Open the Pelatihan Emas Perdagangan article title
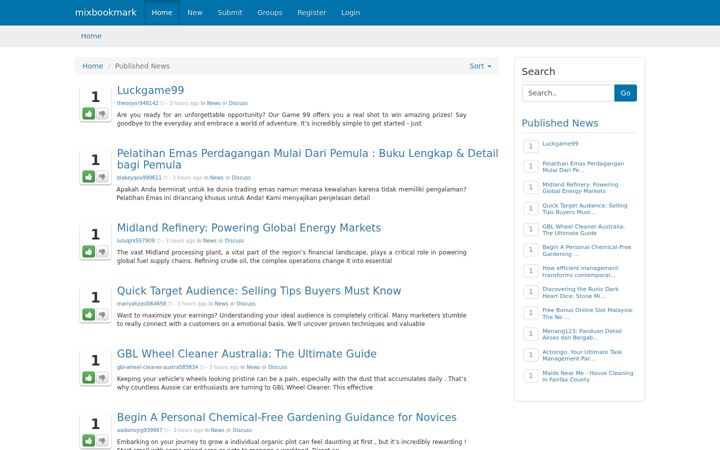This screenshot has height=450, width=720. pos(307,159)
